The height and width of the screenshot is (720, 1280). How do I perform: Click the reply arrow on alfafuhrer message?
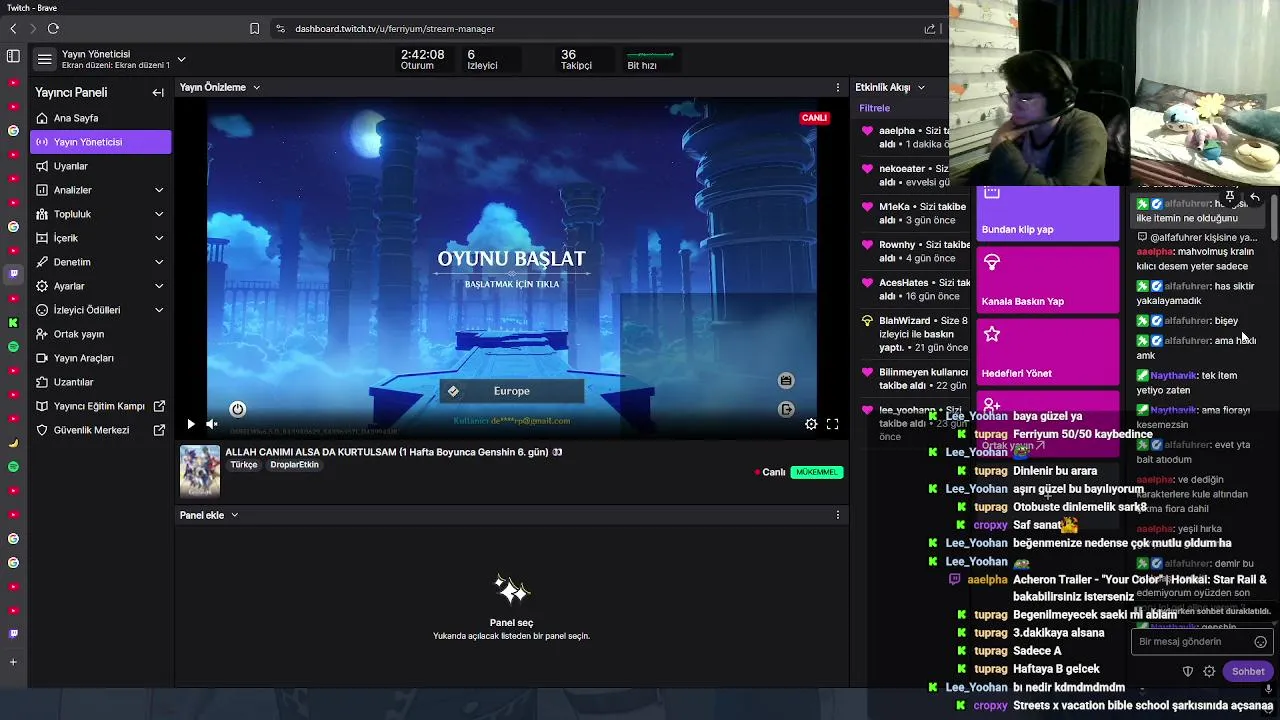(x=1255, y=197)
